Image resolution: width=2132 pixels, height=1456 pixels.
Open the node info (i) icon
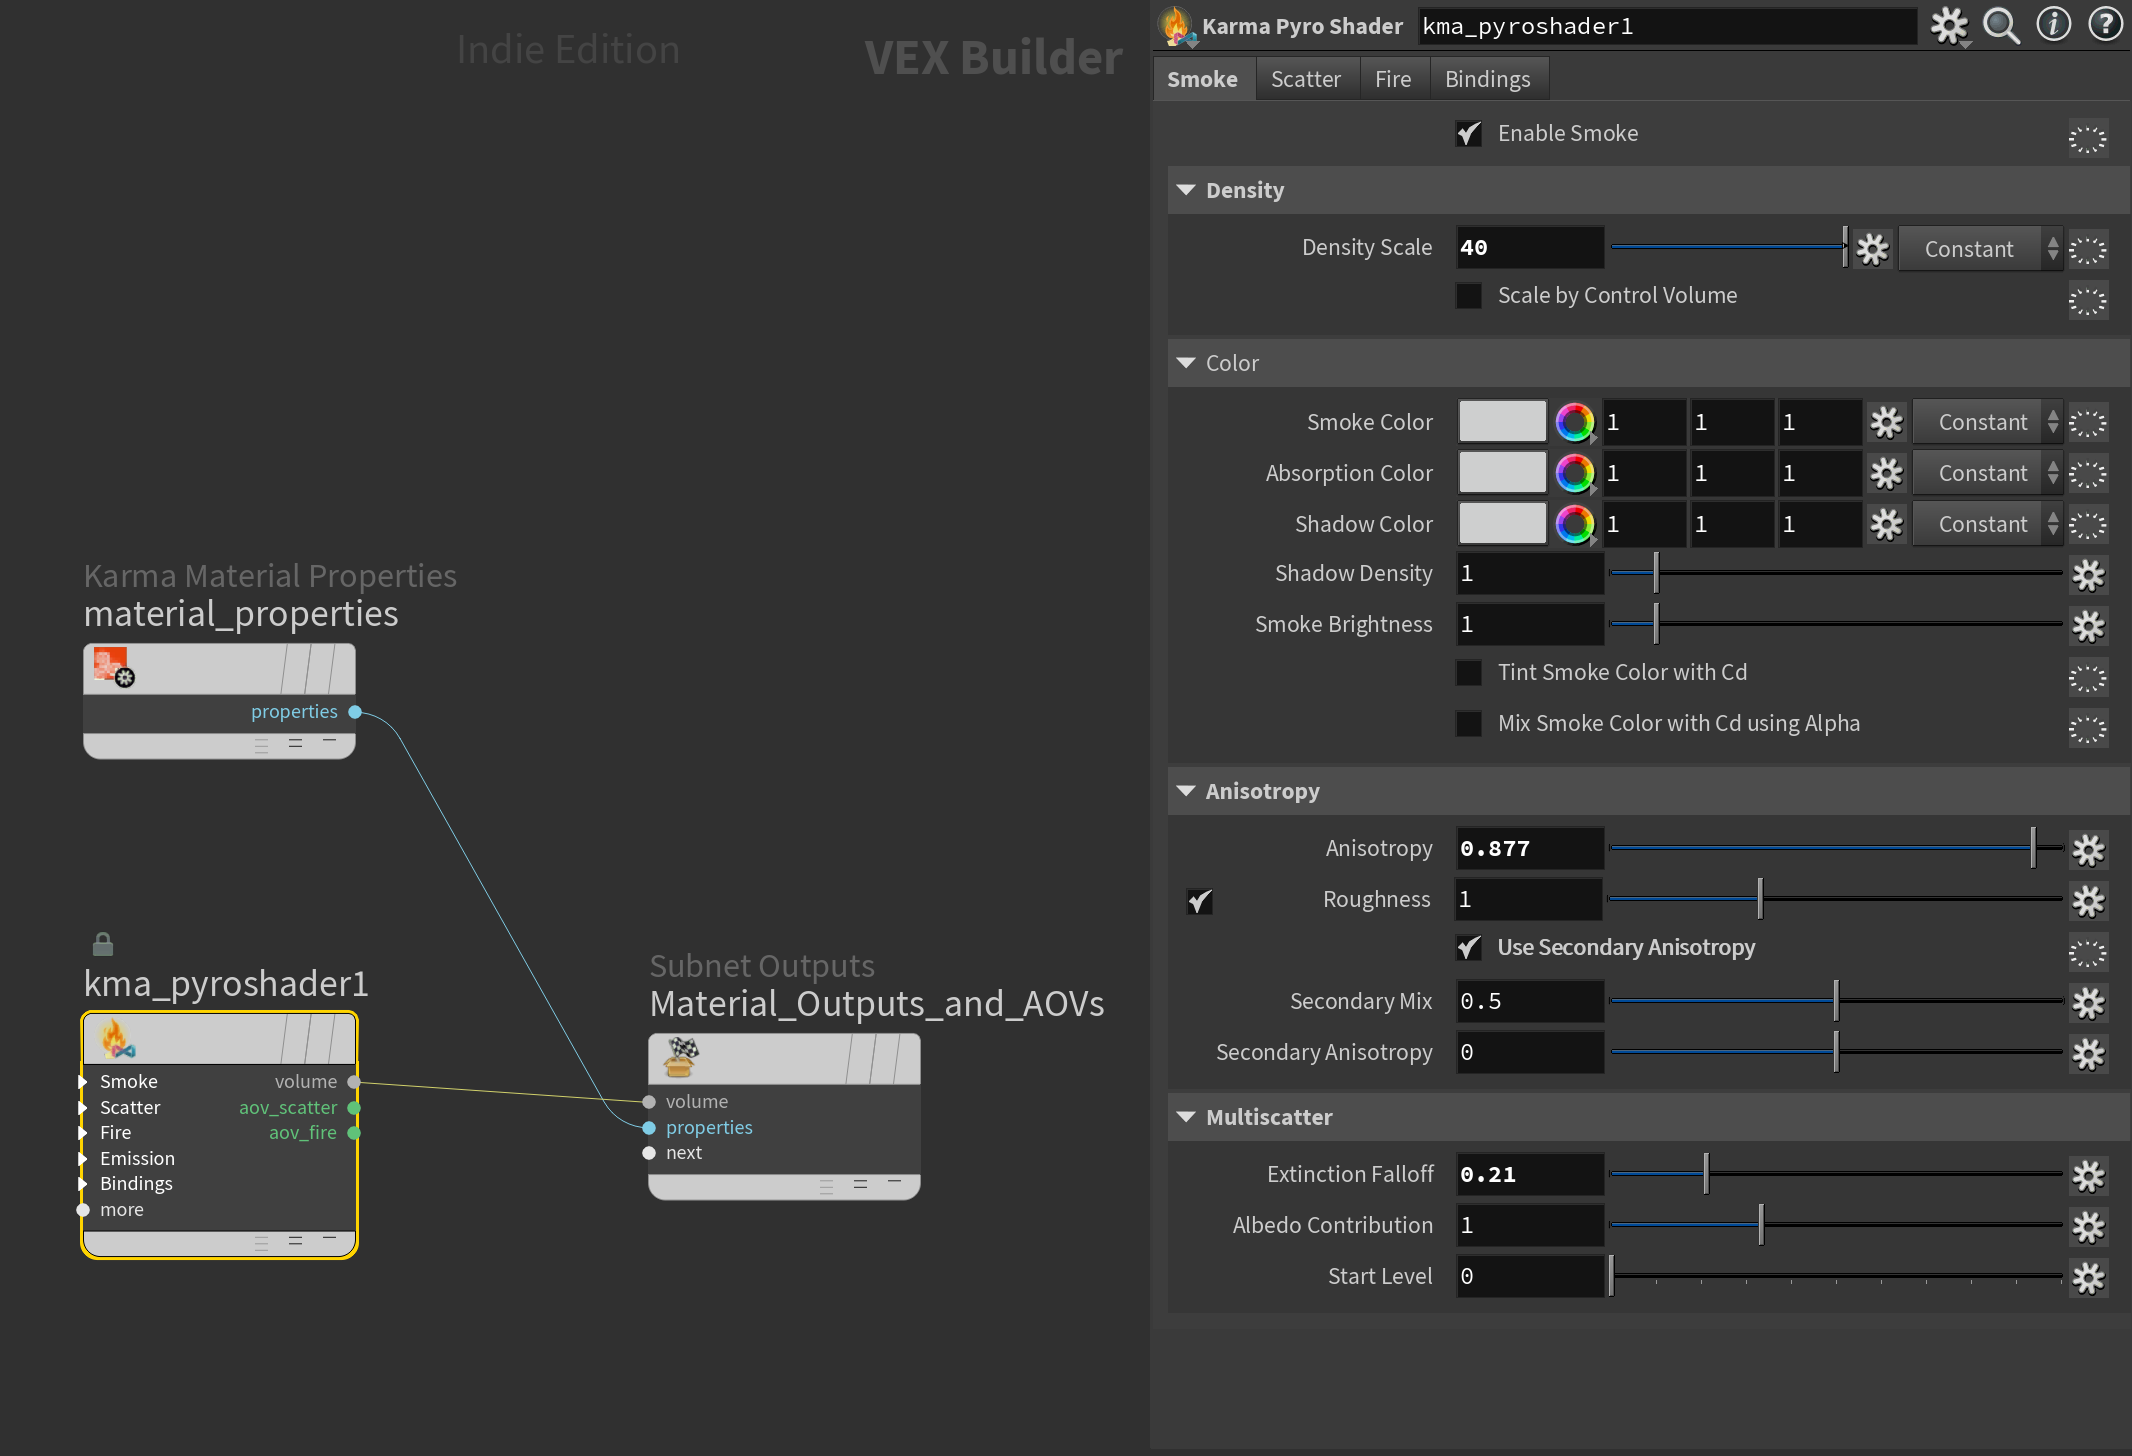[2053, 26]
